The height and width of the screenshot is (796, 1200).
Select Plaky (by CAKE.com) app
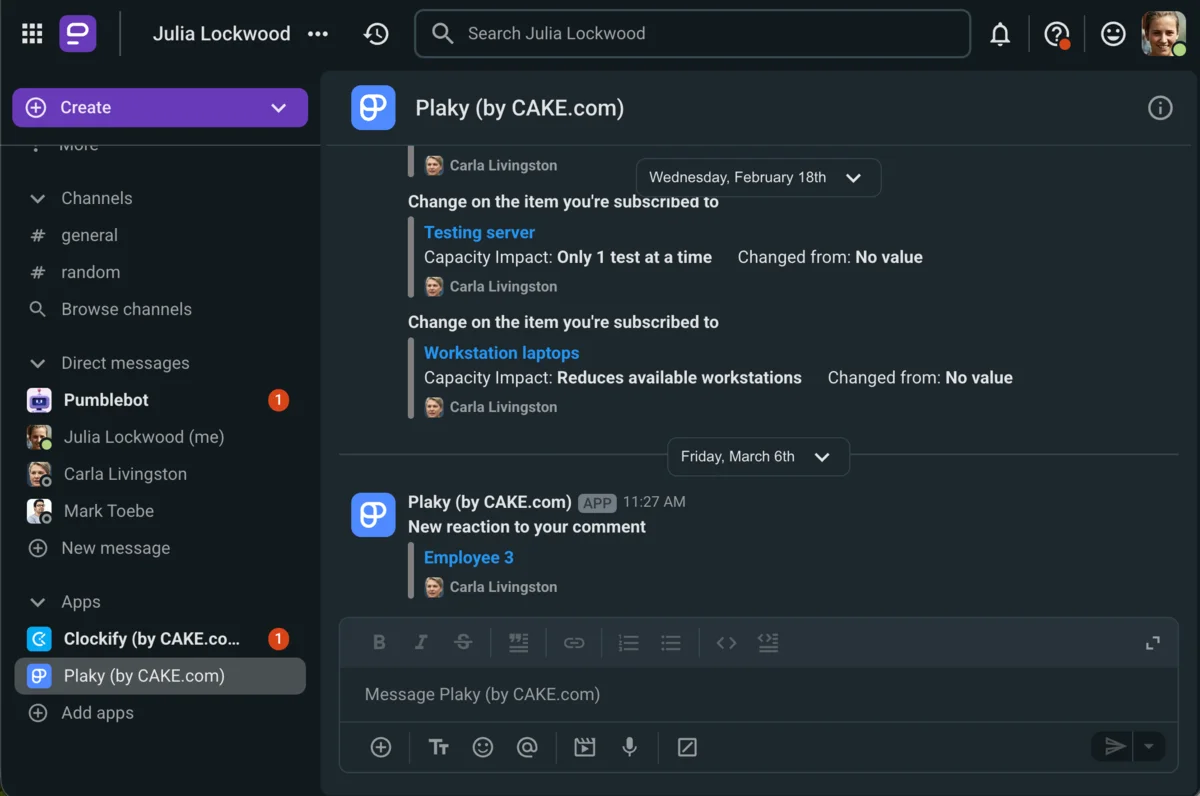tap(160, 677)
